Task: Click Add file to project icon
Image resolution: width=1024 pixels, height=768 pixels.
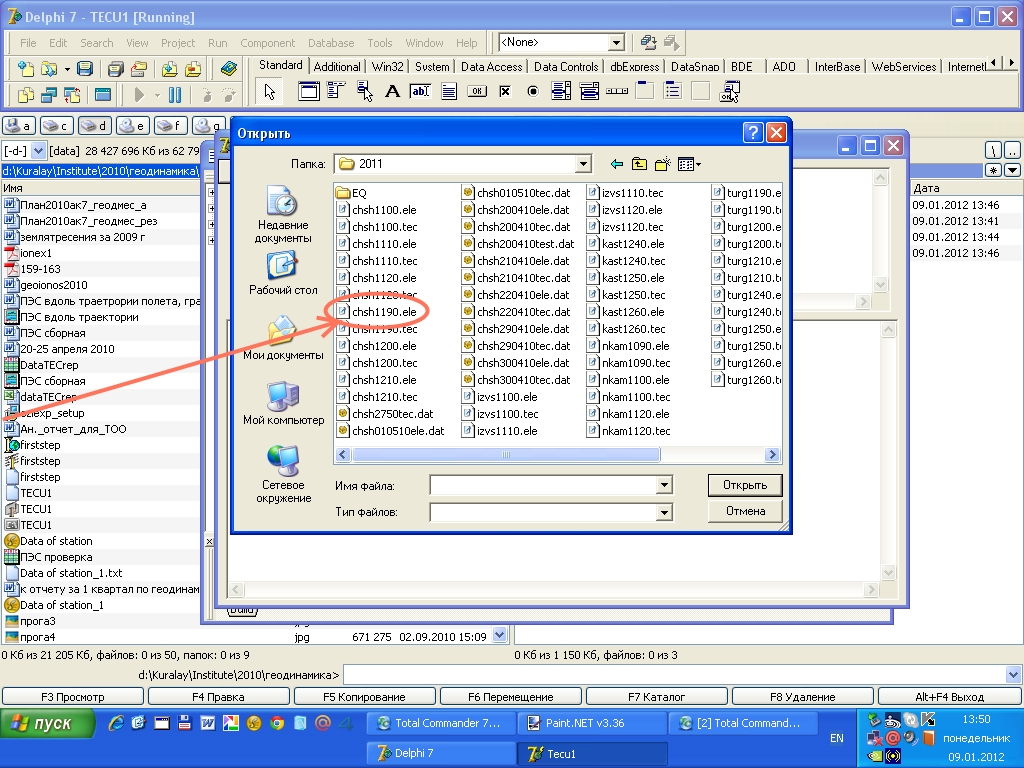Action: (x=169, y=69)
